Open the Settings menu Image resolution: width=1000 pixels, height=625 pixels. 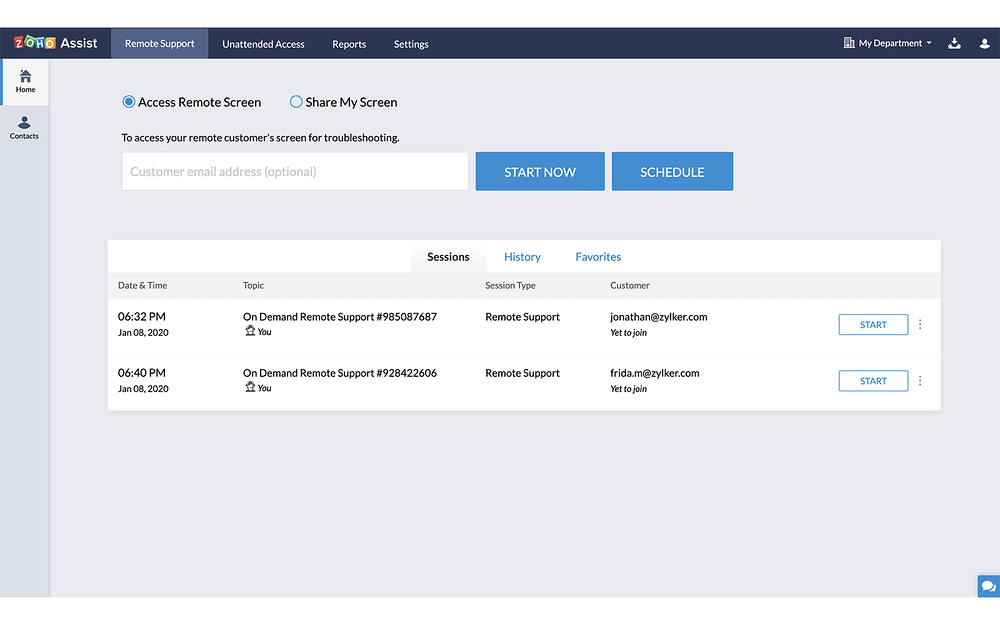point(411,44)
